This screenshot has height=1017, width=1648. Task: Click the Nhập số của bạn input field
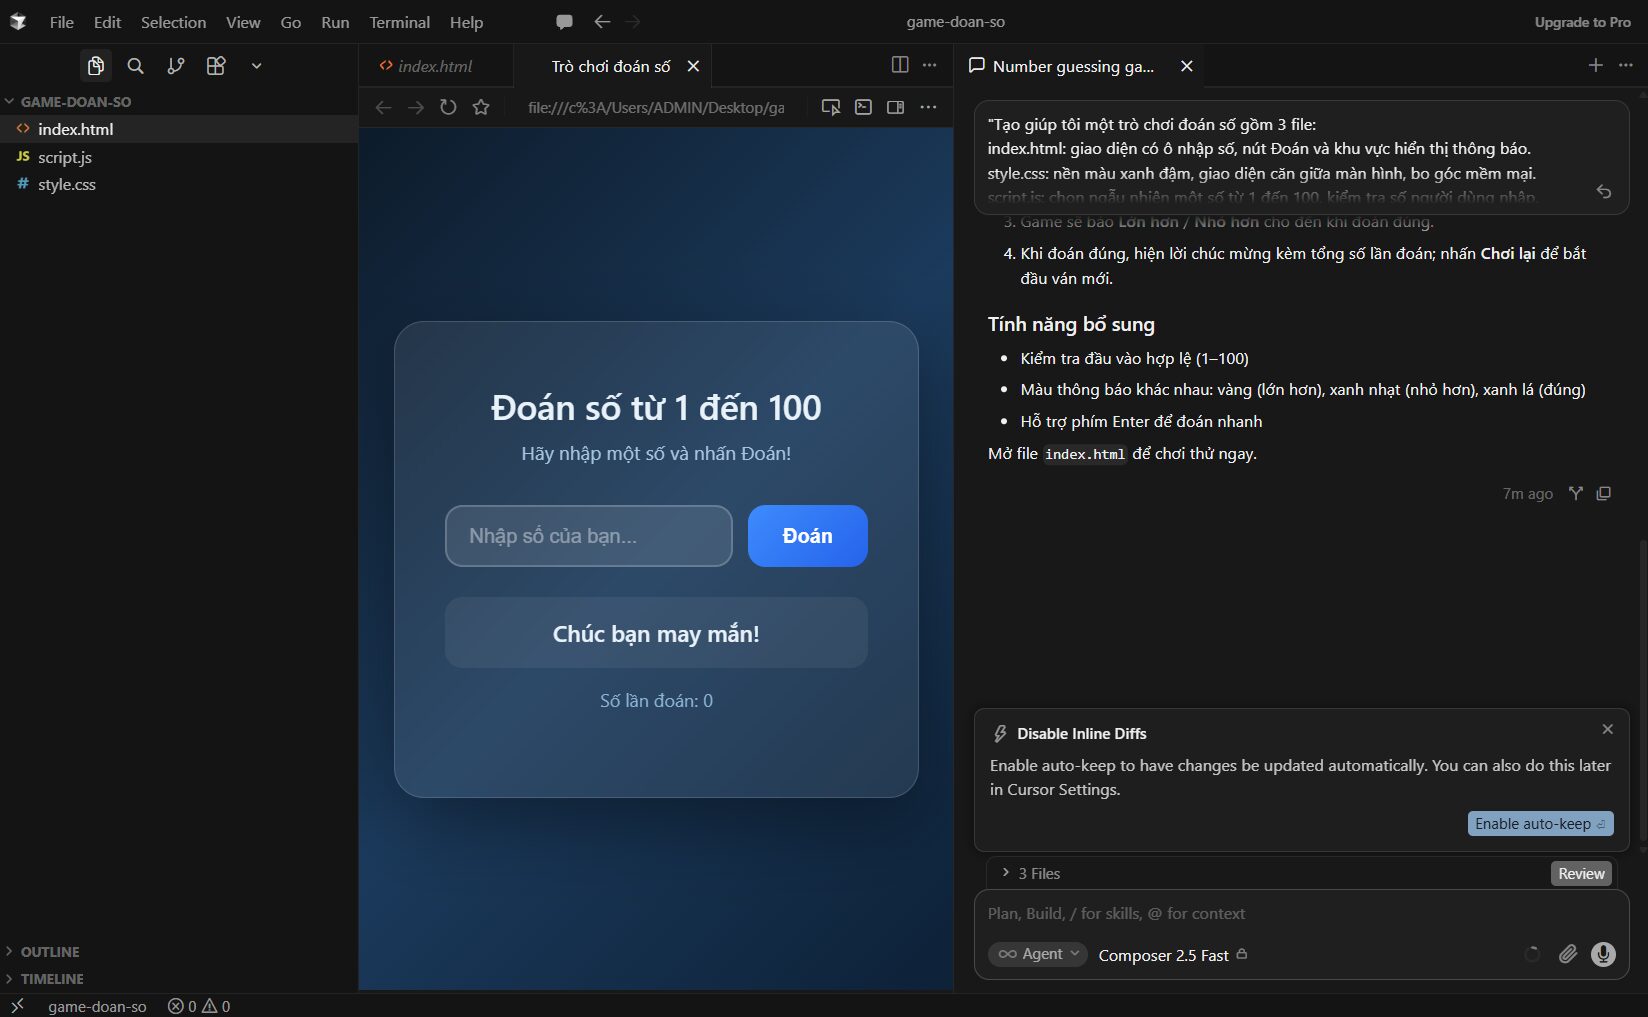(x=589, y=536)
